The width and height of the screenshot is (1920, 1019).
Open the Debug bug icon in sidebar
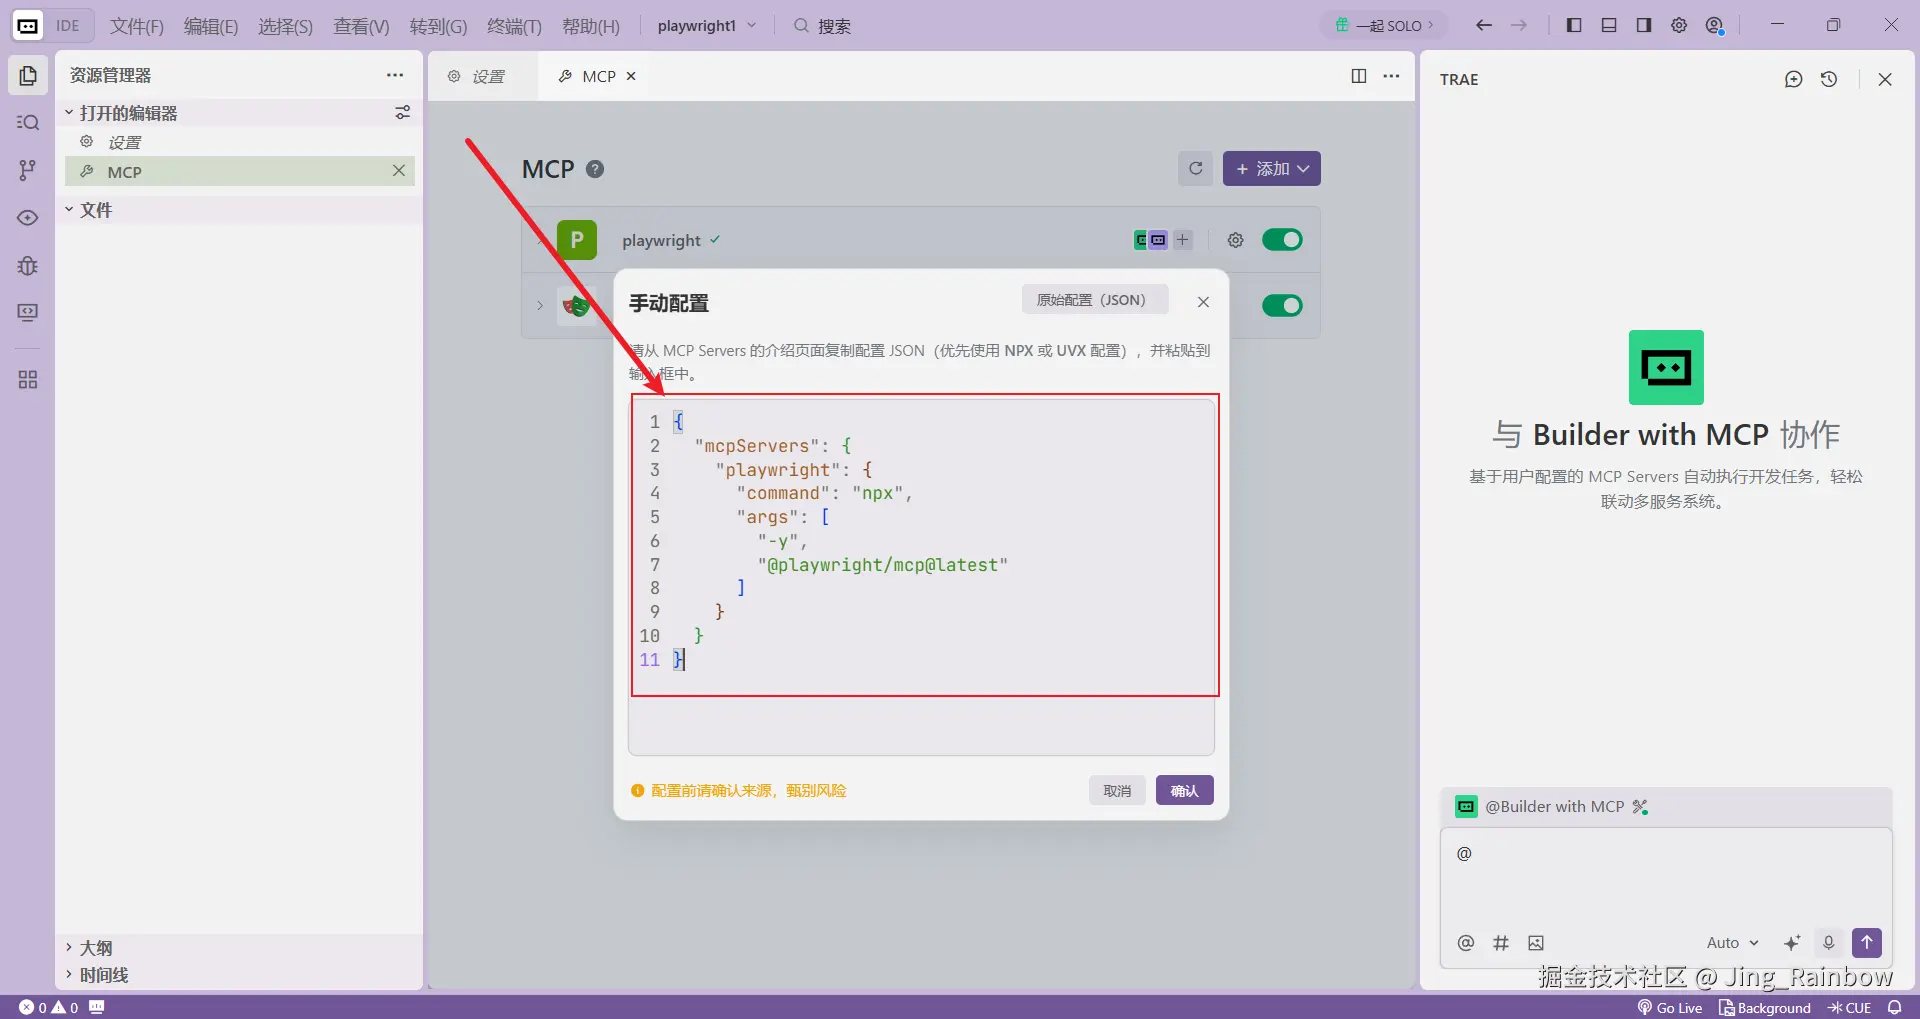(28, 266)
